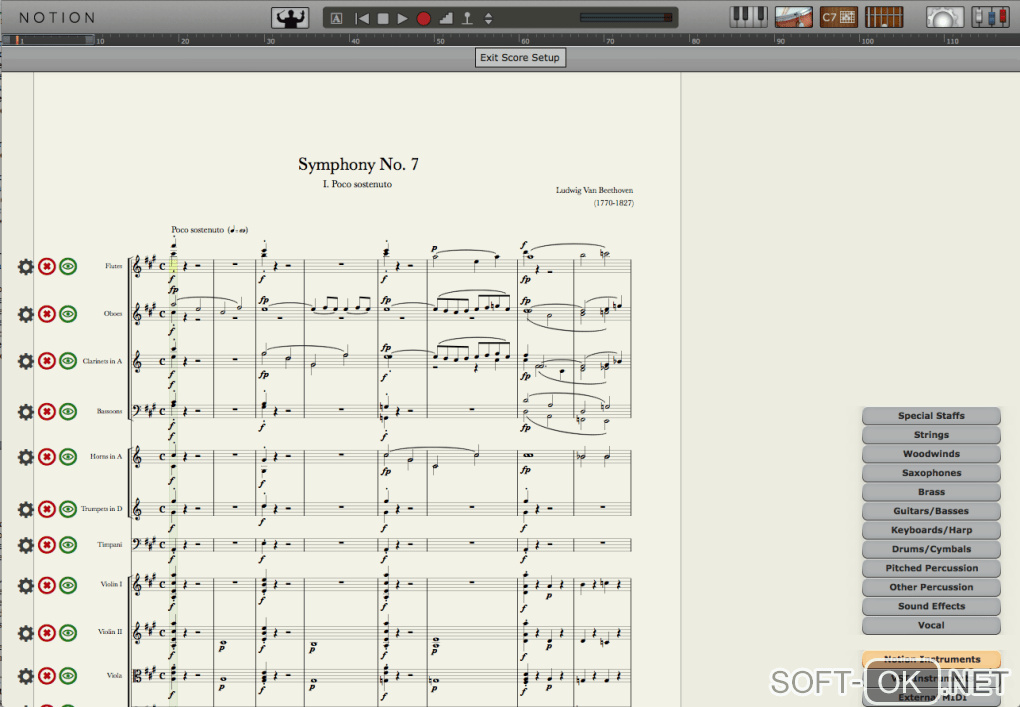Hide Bassoons staff via eye toggle

[68, 412]
